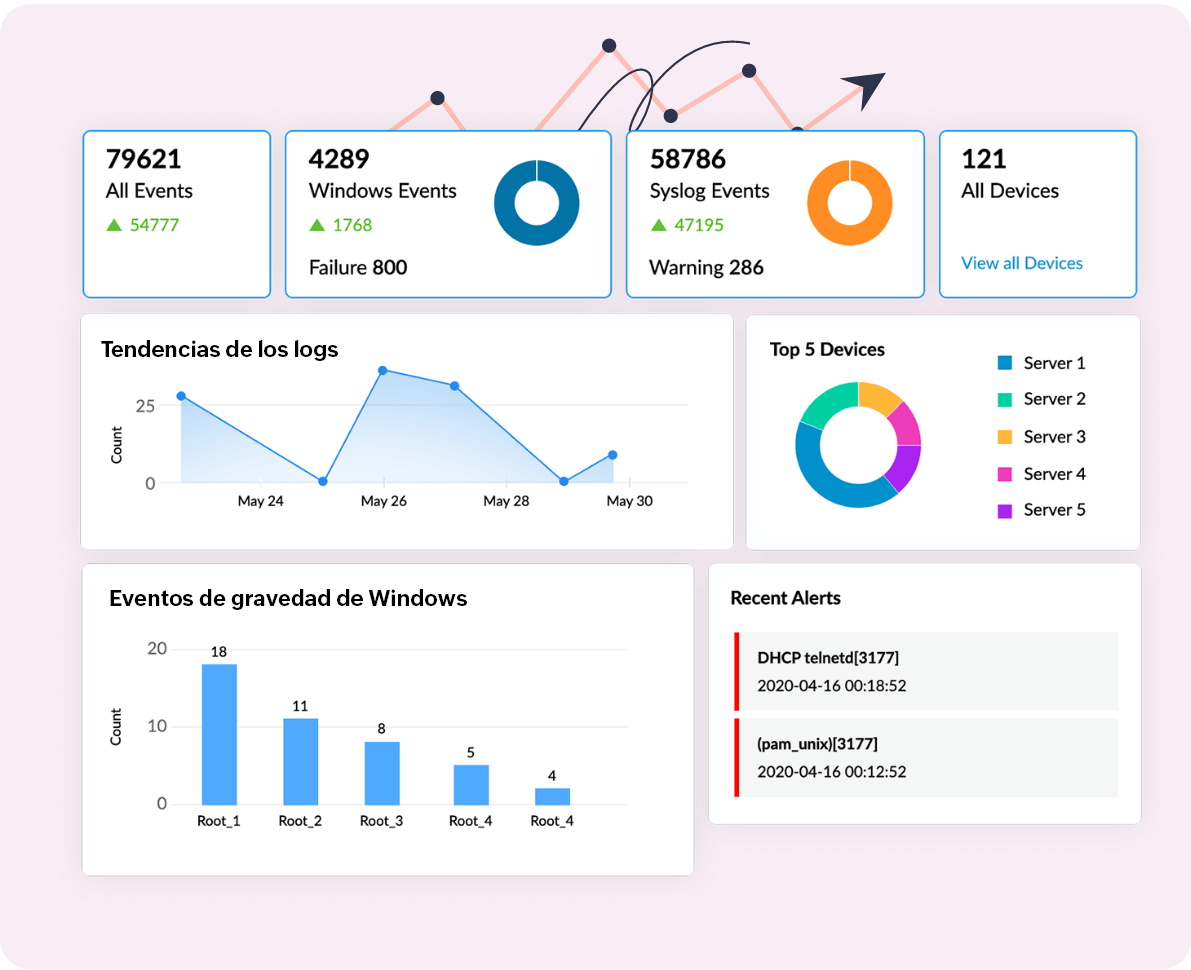Click the May 24 axis label

pos(261,501)
